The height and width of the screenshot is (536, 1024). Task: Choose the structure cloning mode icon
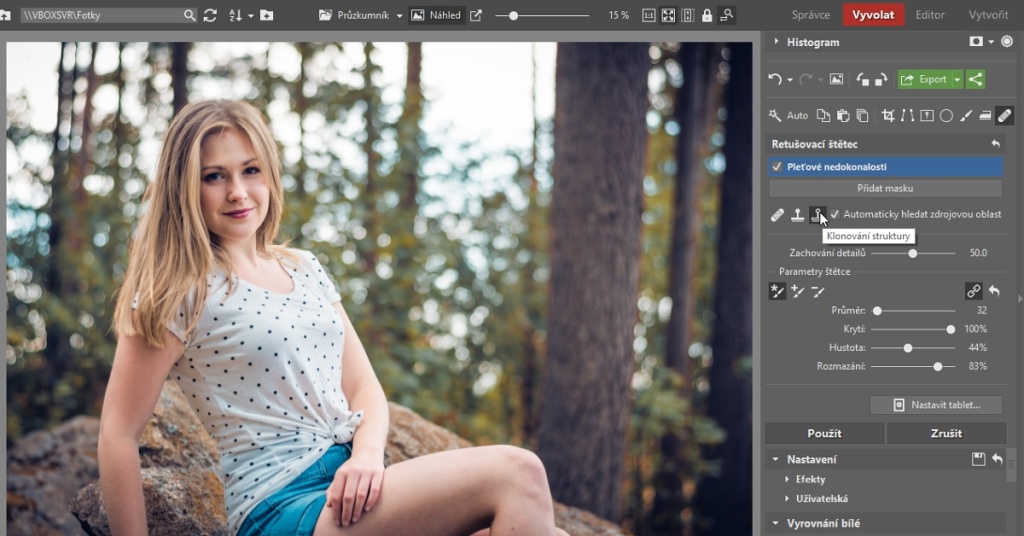[817, 214]
